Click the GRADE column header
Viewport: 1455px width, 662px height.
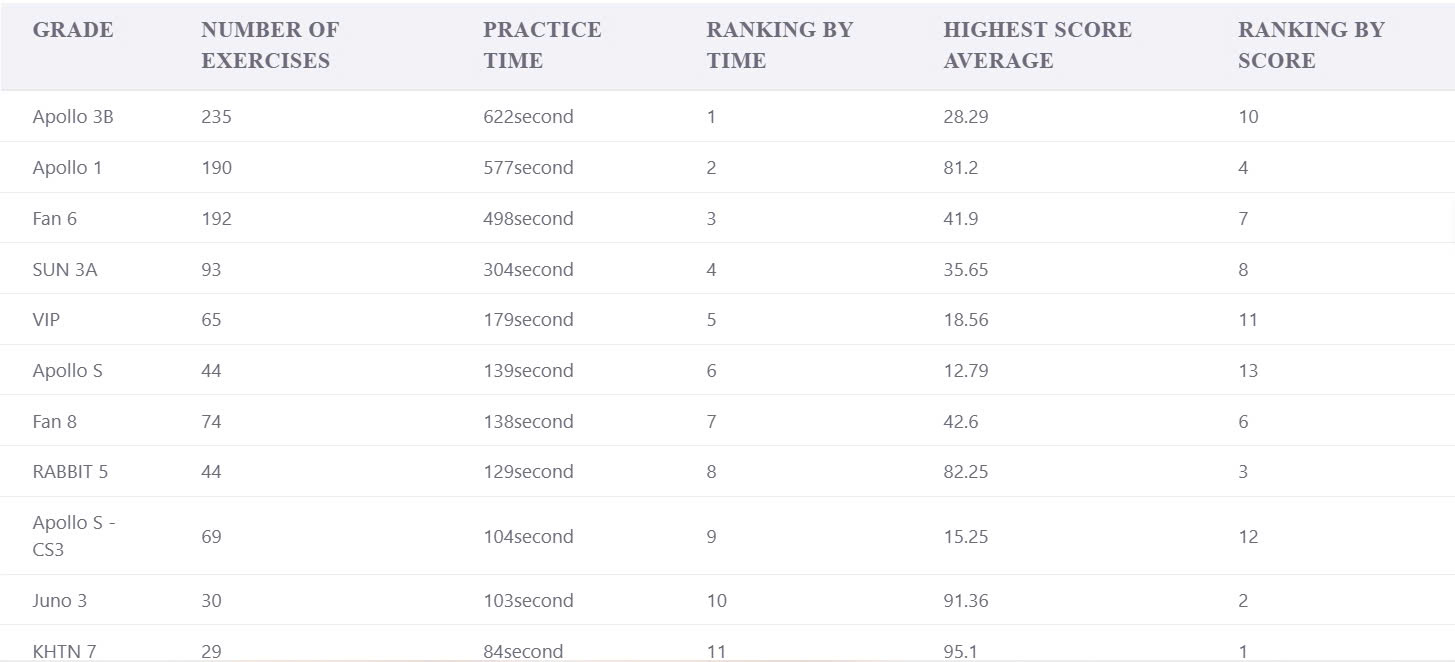pyautogui.click(x=73, y=30)
